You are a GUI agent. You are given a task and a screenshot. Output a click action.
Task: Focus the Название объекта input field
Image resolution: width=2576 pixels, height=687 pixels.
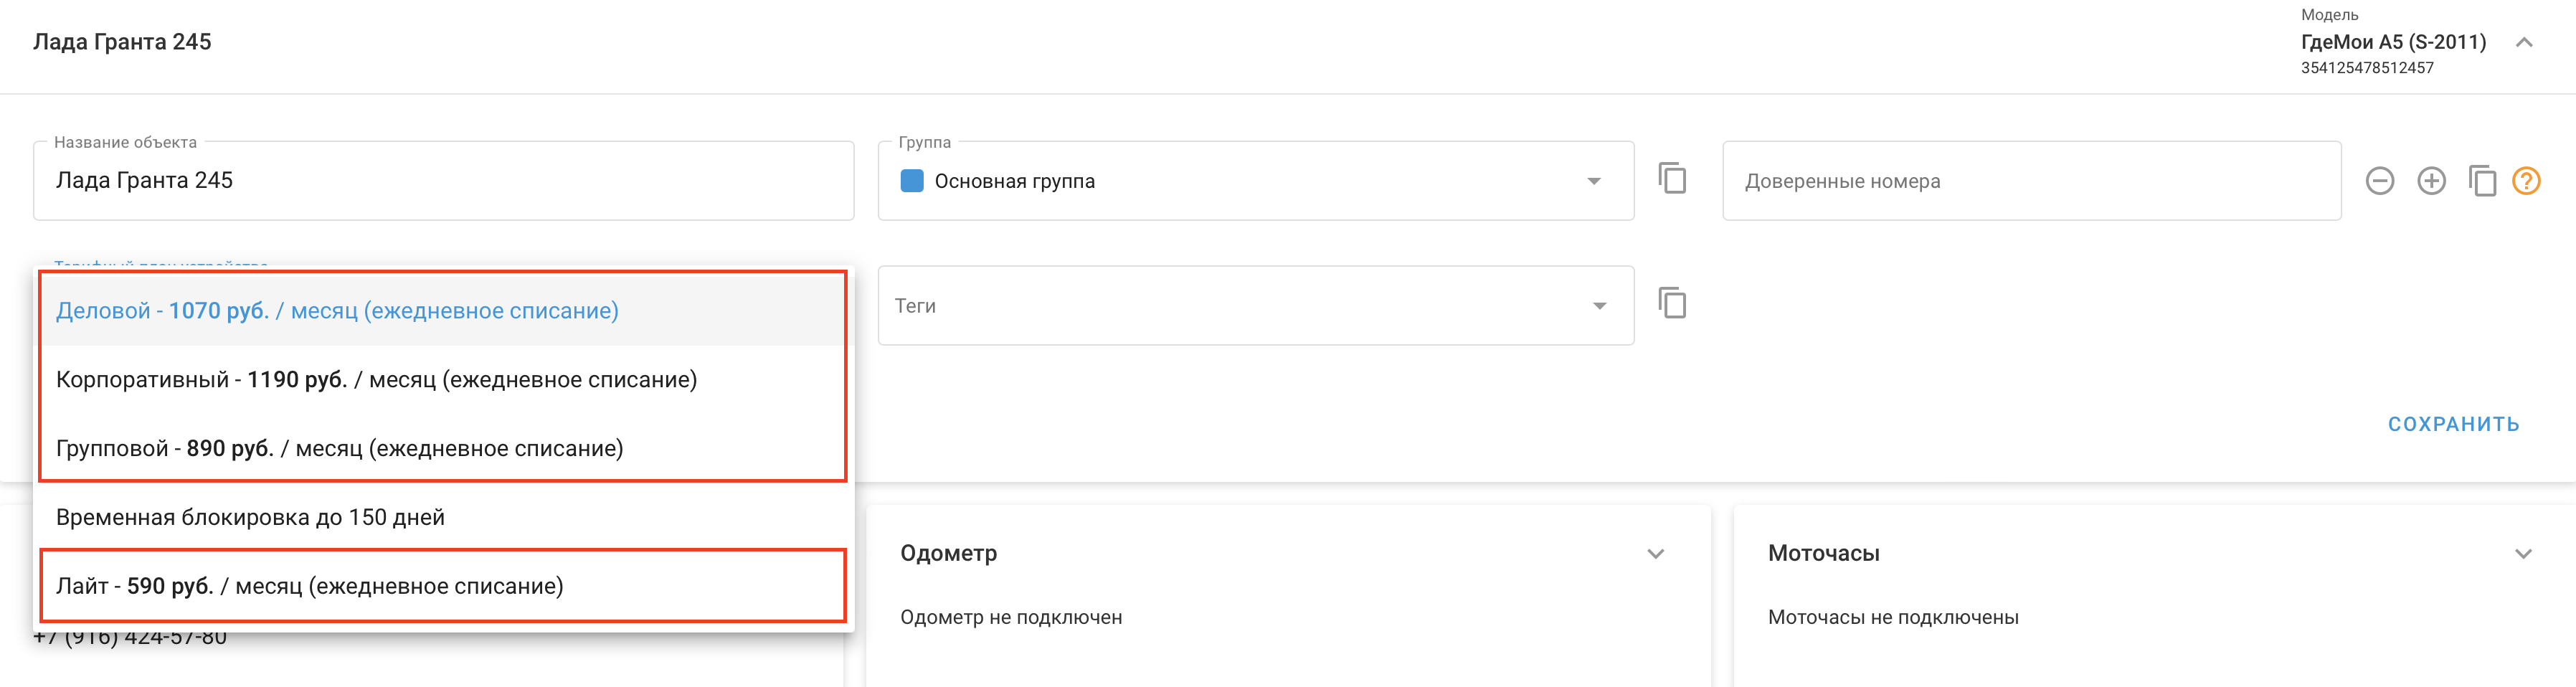443,181
